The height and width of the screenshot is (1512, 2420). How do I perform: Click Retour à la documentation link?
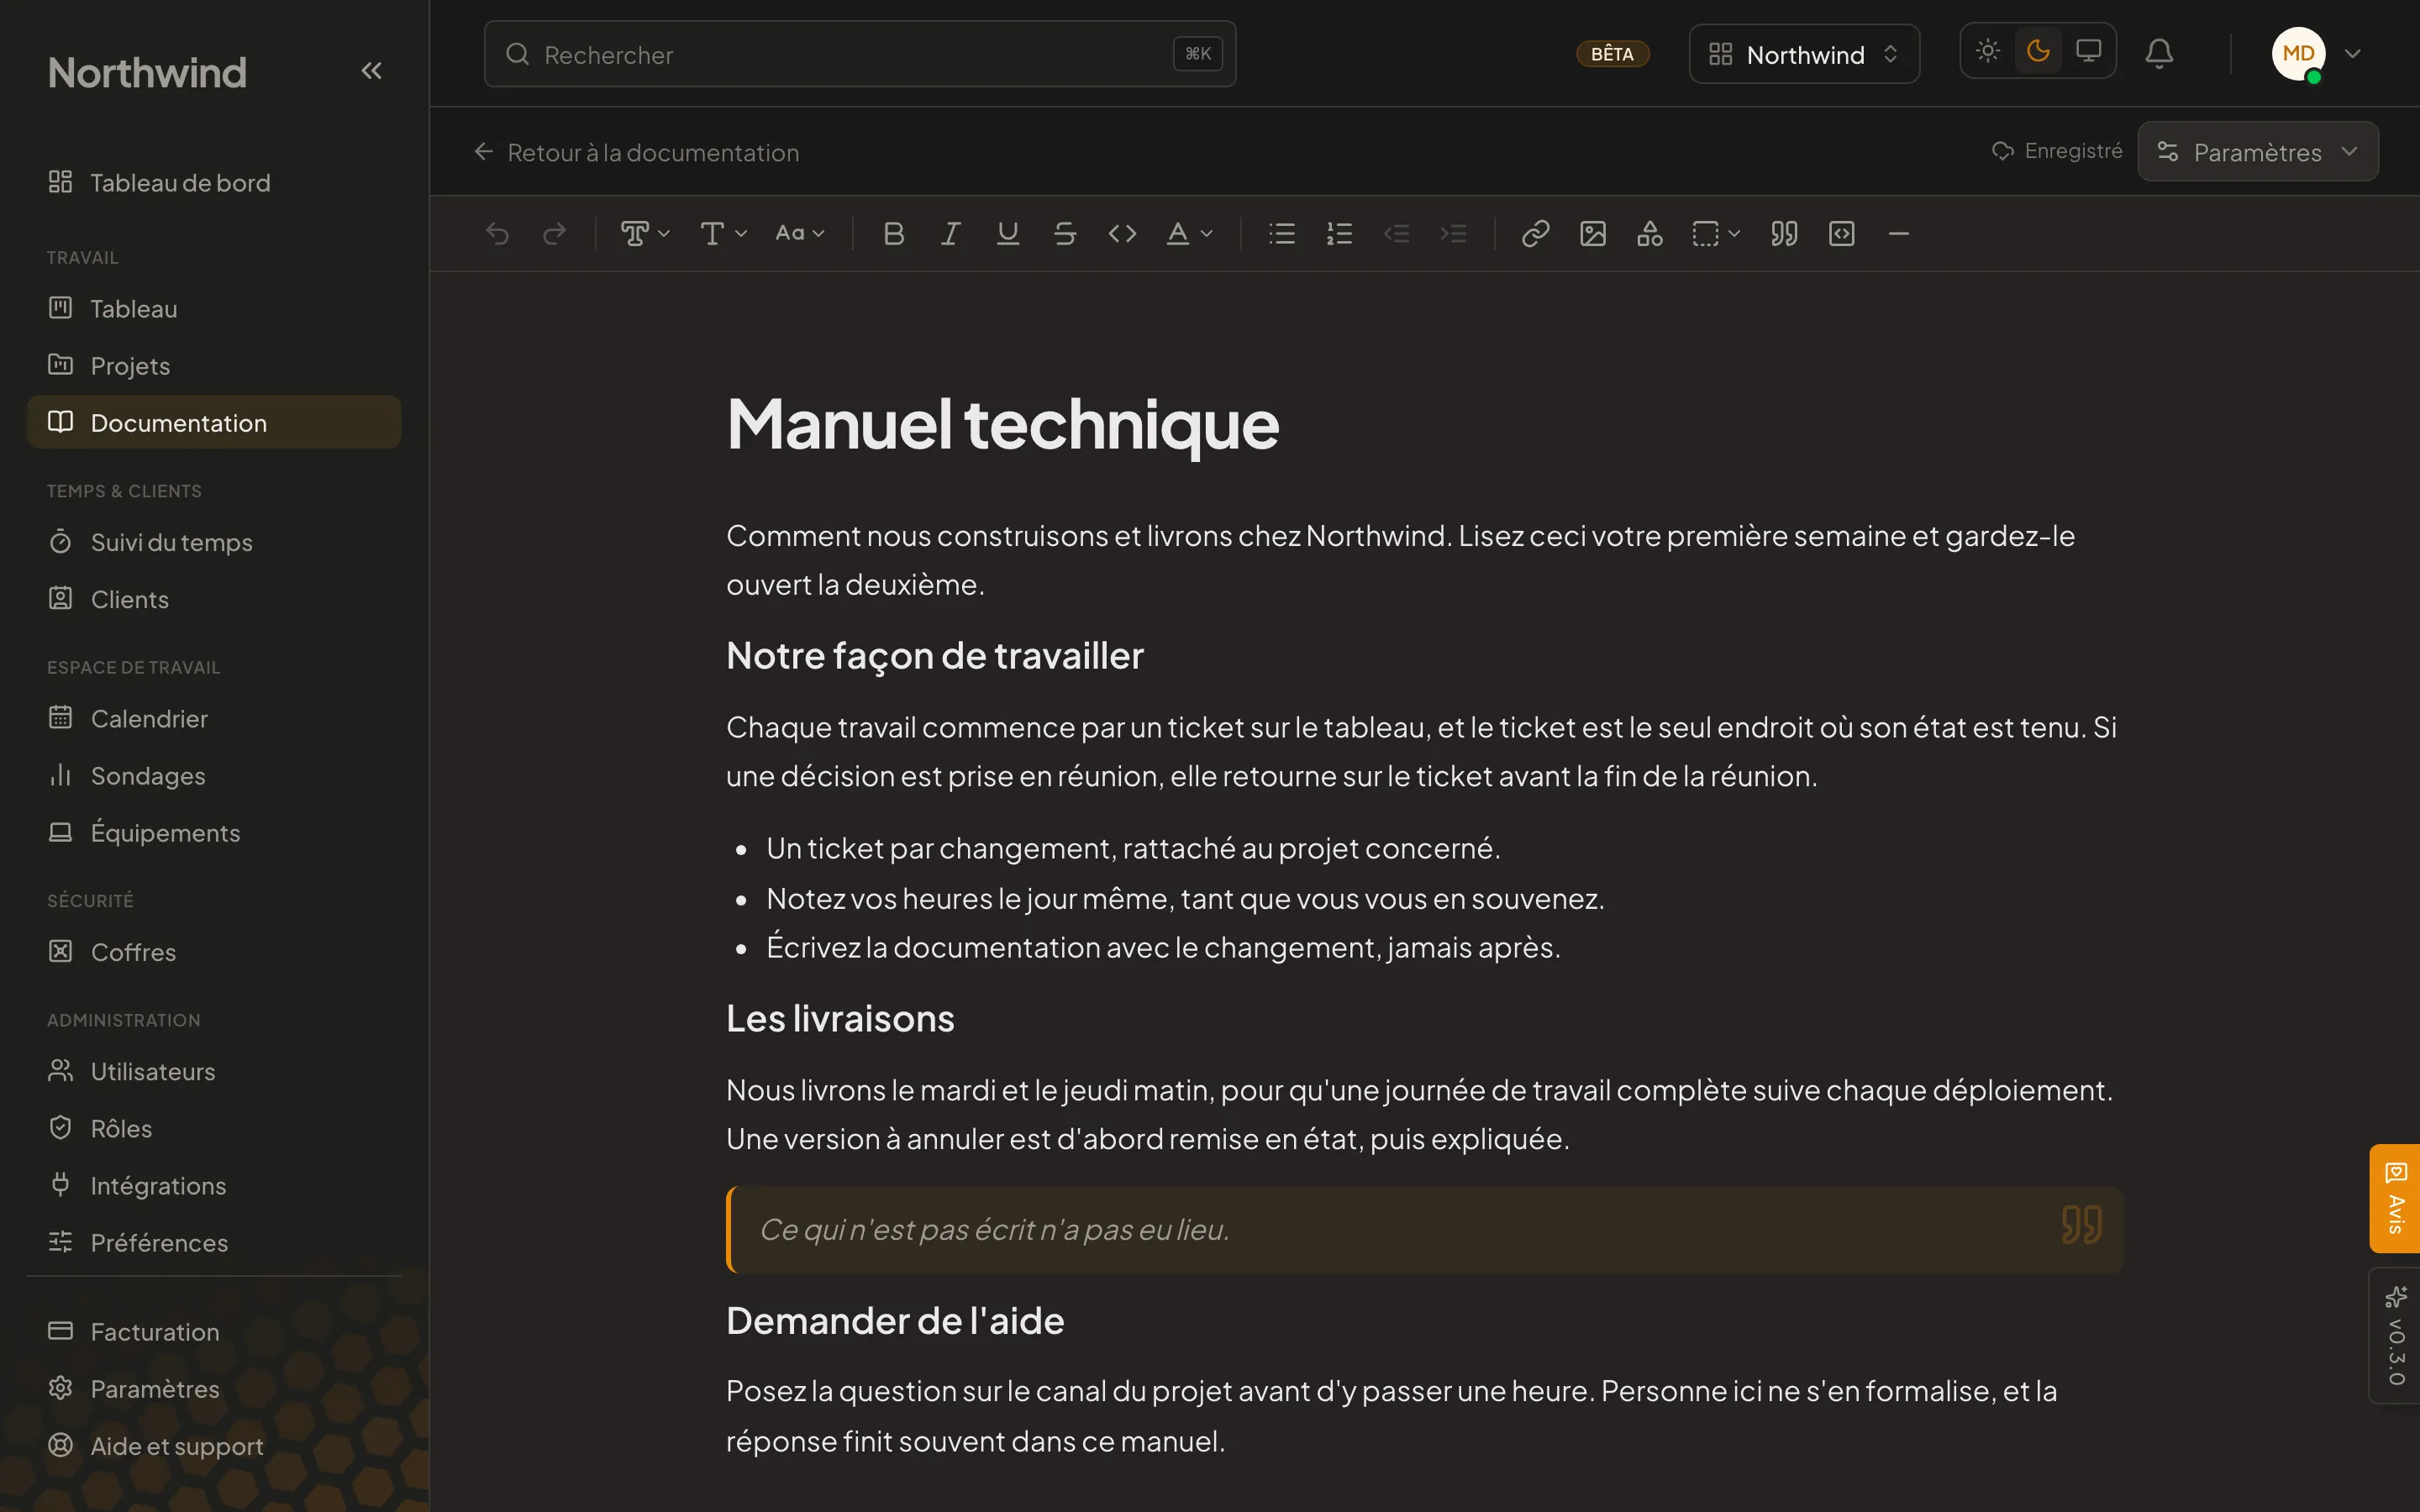(x=637, y=152)
